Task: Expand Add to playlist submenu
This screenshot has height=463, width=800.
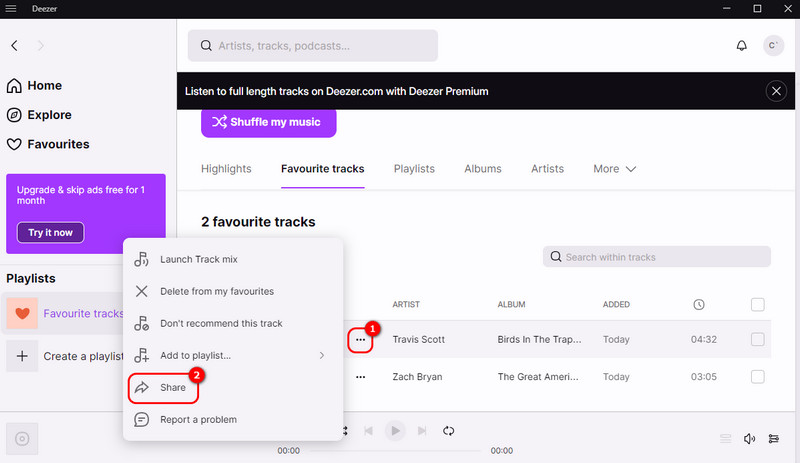Action: (232, 355)
